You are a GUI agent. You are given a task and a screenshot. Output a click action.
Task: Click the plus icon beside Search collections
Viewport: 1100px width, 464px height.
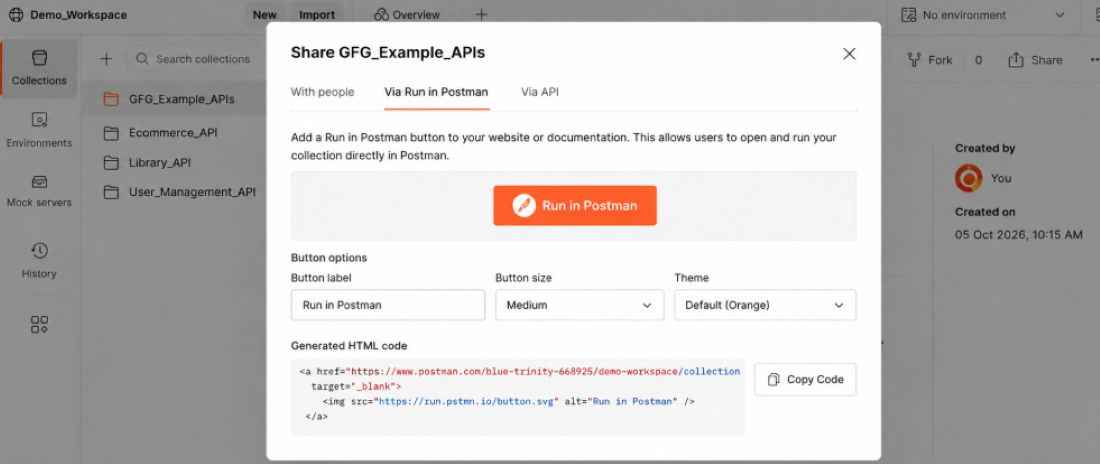106,59
